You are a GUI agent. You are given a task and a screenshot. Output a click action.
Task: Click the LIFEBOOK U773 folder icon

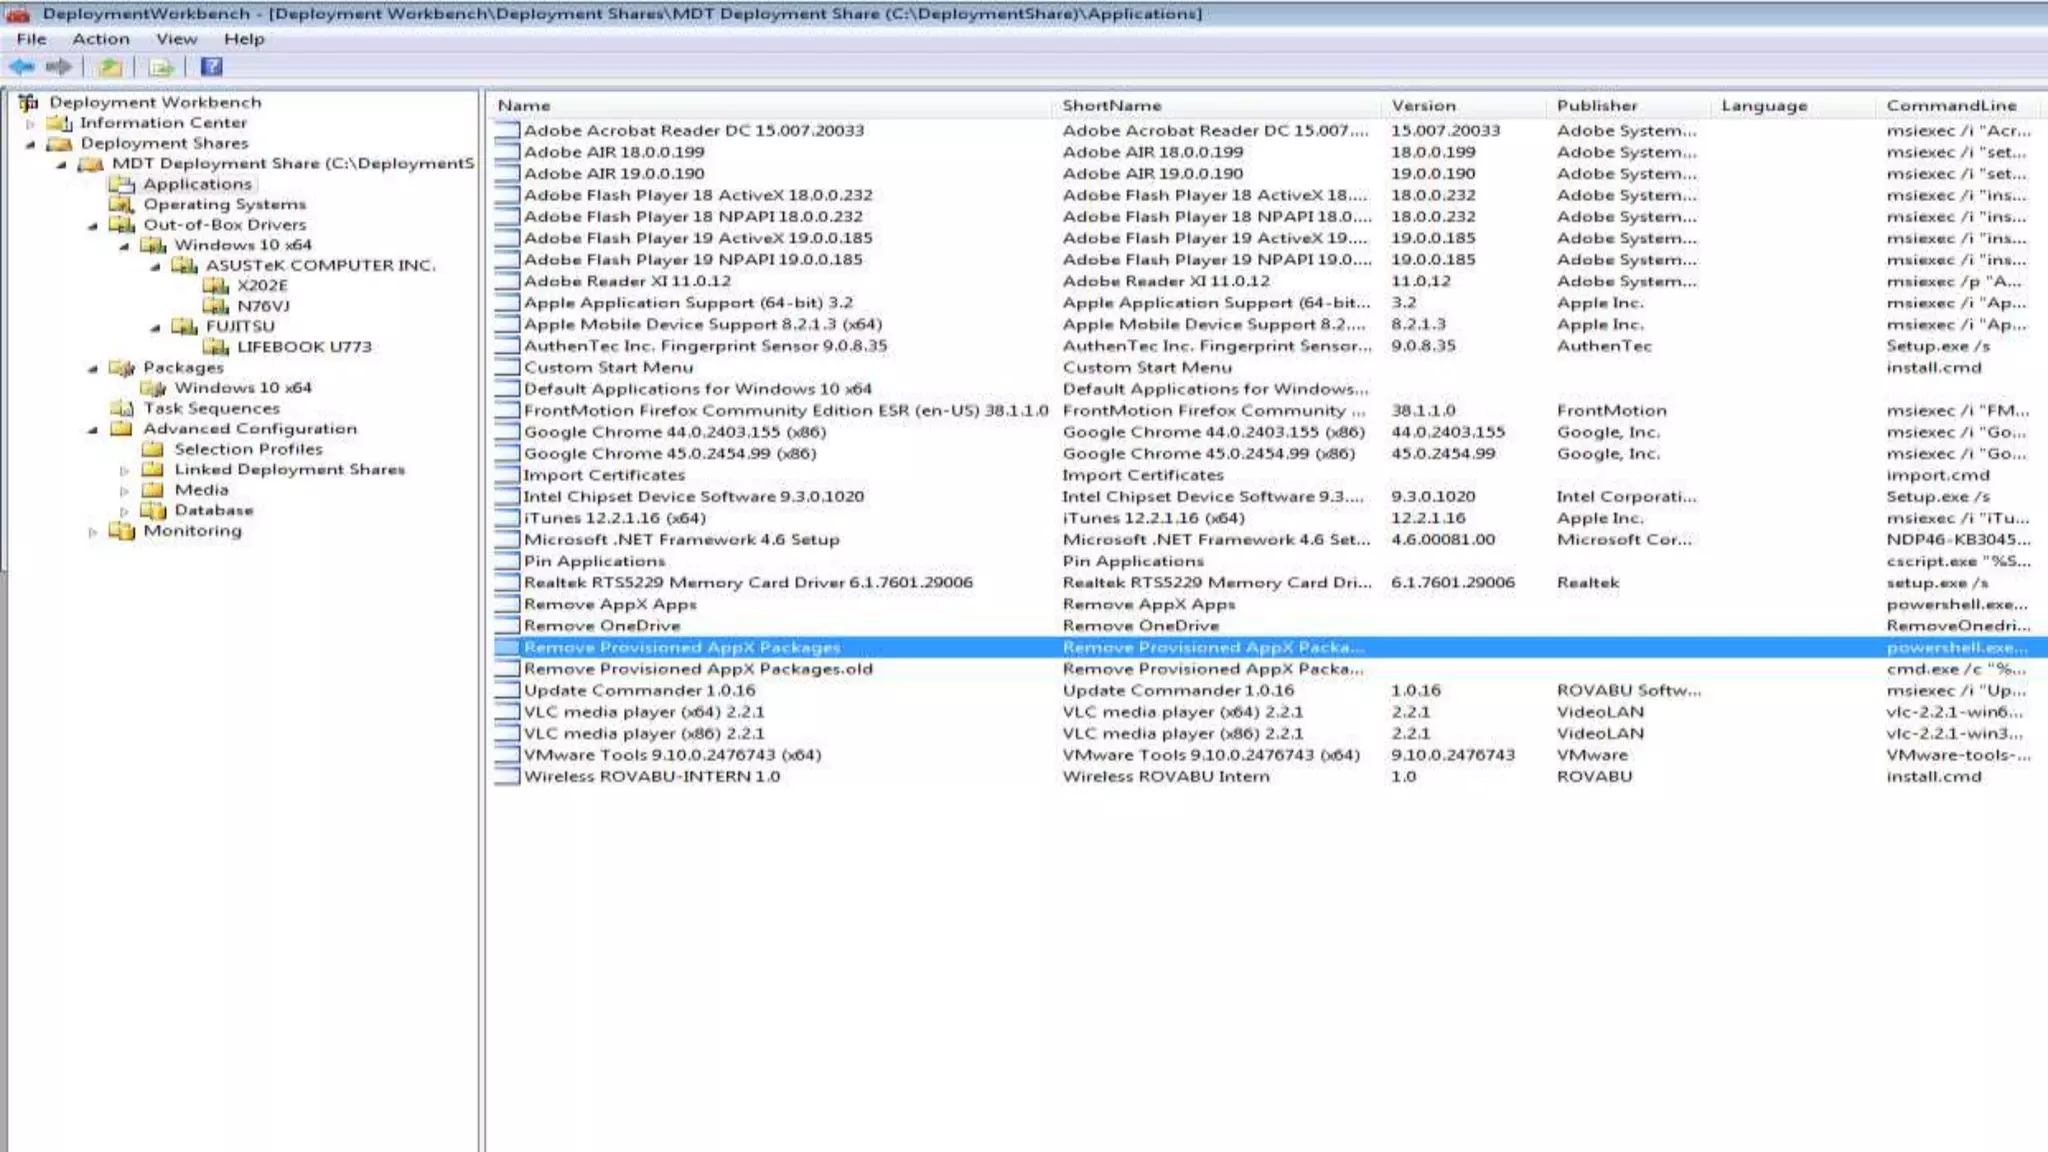(216, 347)
